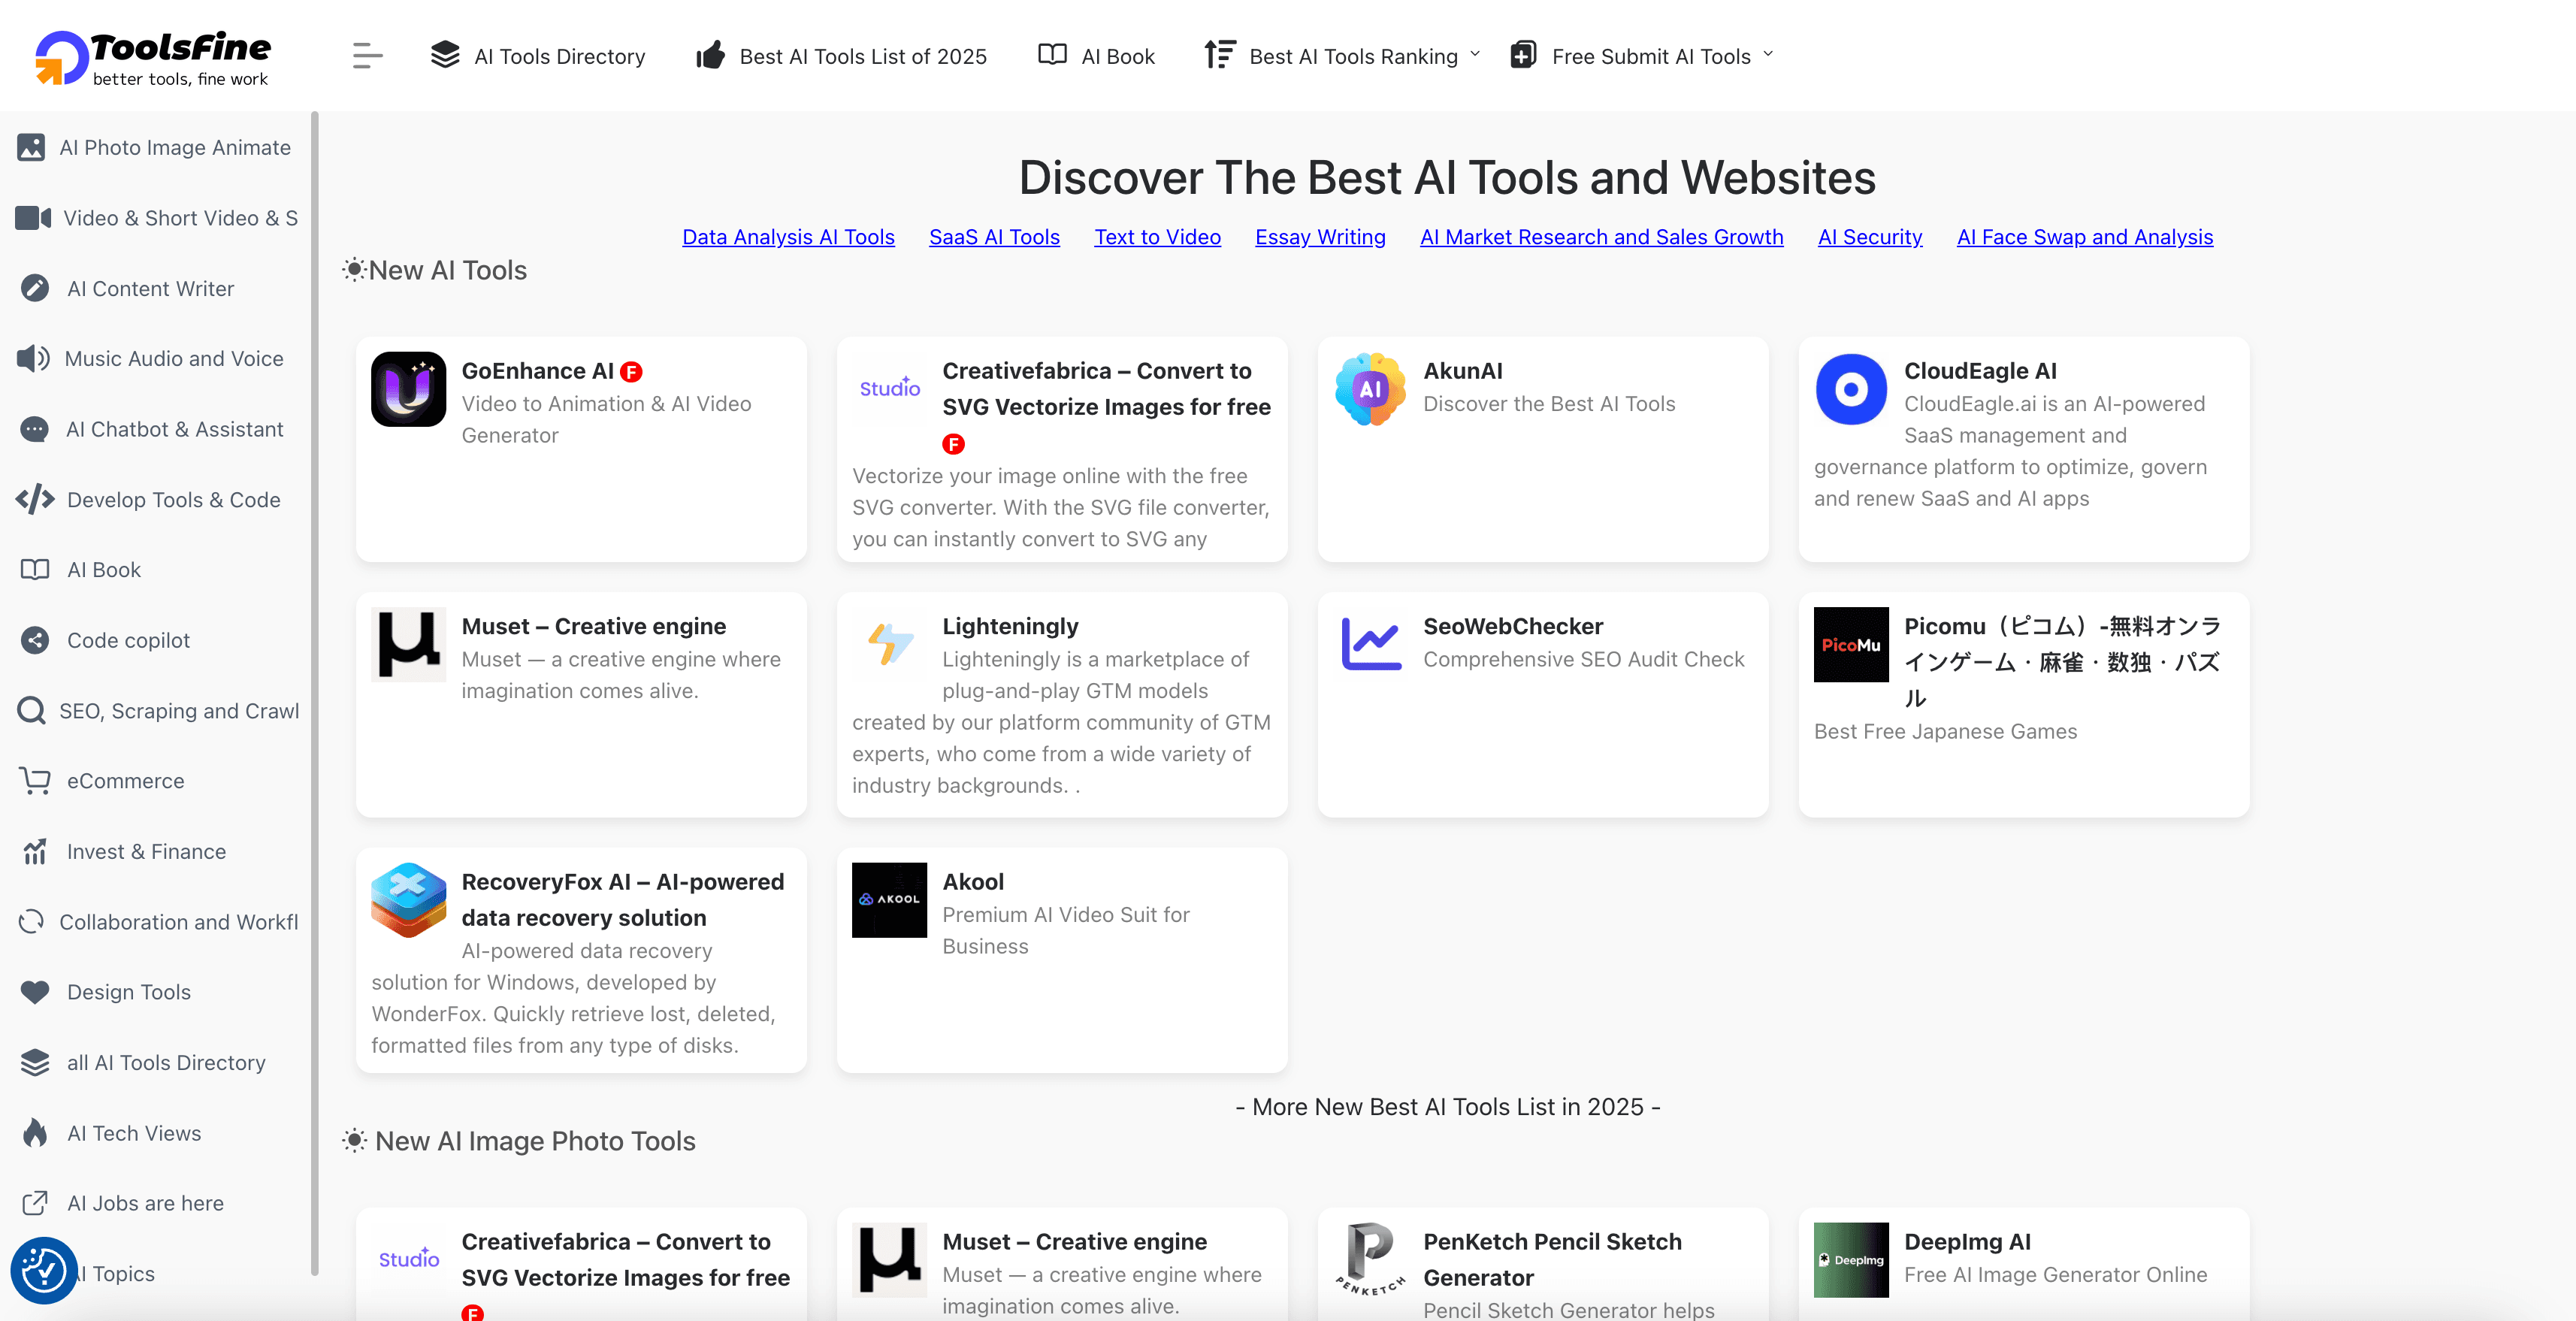Screen dimensions: 2576x1321
Task: Click the AI Jobs external link icon
Action: 35,1203
